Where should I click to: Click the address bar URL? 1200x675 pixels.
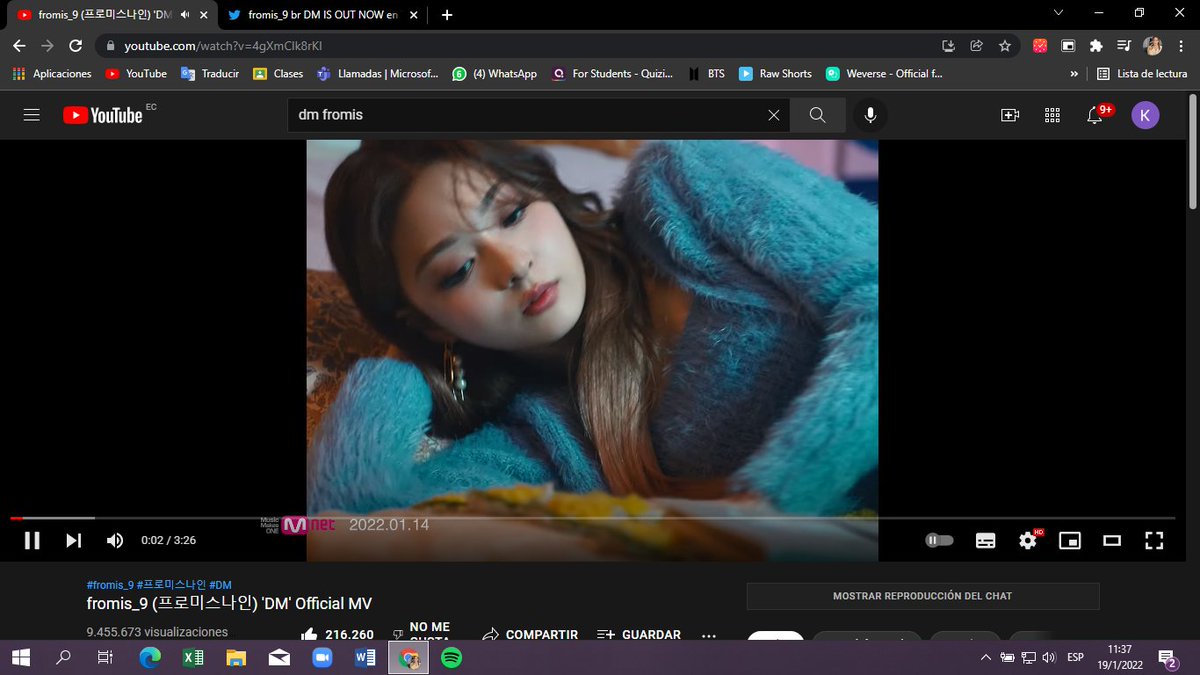pyautogui.click(x=223, y=46)
